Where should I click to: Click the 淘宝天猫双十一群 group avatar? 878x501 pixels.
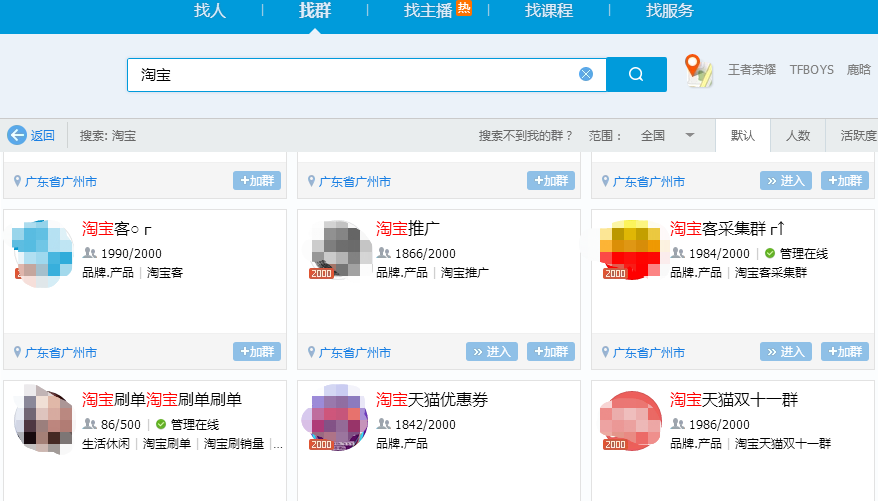[631, 421]
